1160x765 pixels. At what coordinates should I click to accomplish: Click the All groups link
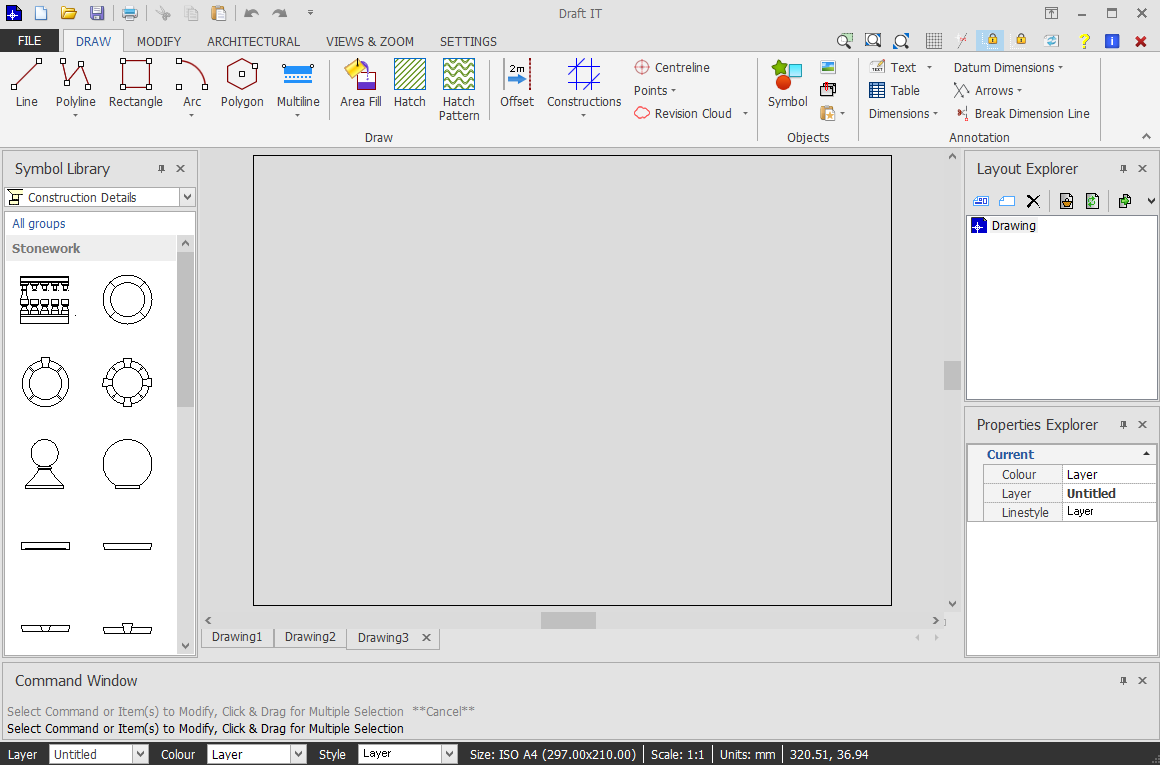tap(38, 223)
